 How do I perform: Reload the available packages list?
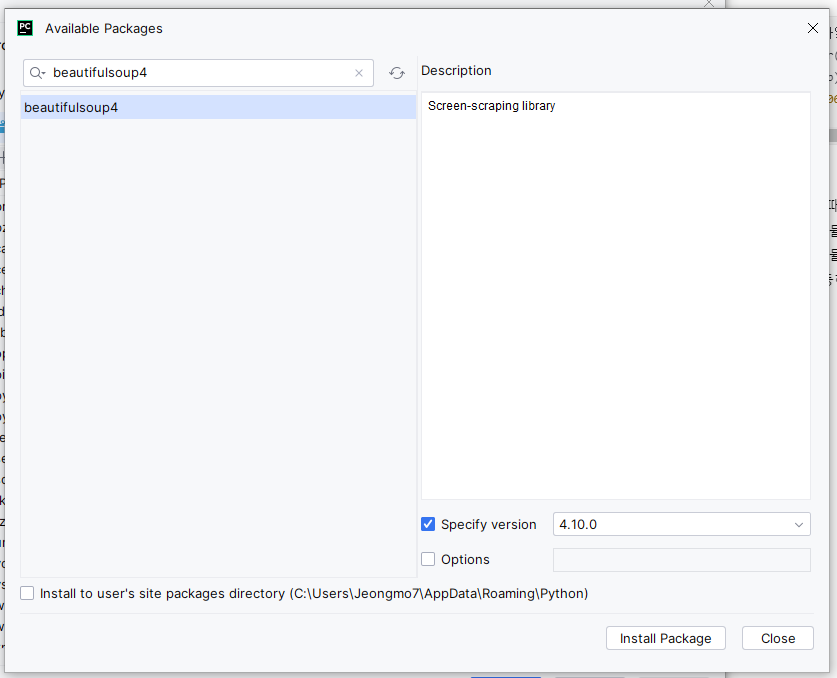click(397, 73)
